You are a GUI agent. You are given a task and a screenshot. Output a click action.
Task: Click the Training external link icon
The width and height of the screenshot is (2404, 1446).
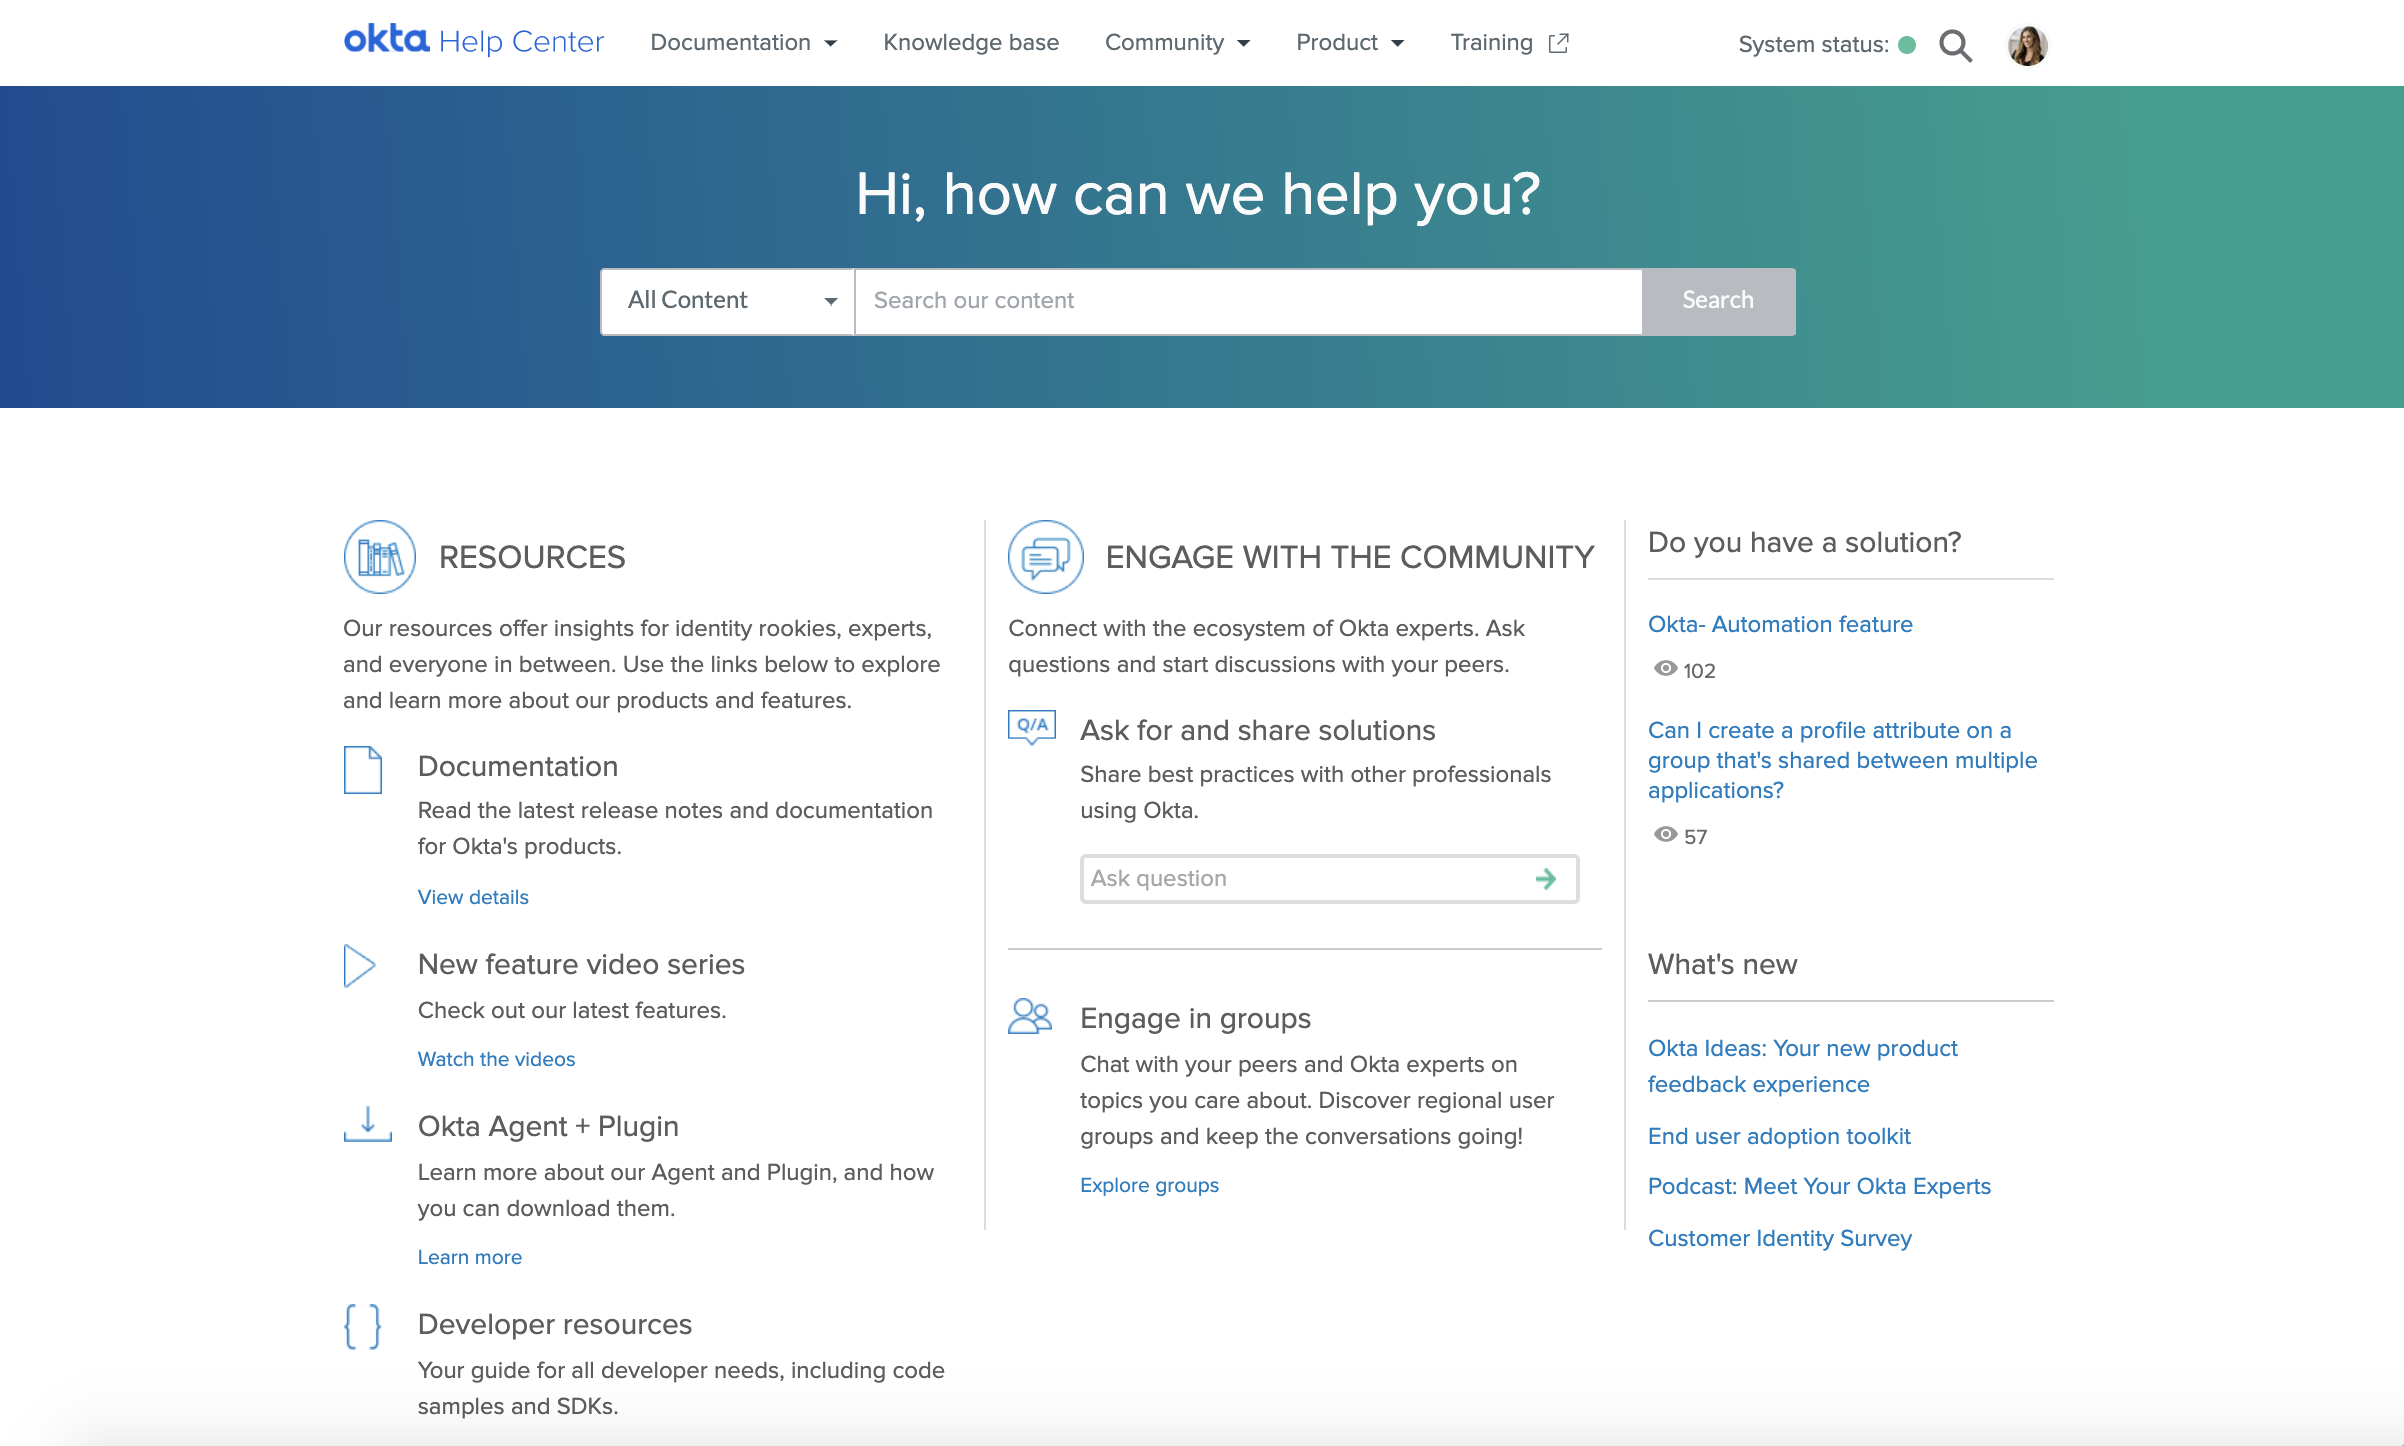(x=1558, y=43)
